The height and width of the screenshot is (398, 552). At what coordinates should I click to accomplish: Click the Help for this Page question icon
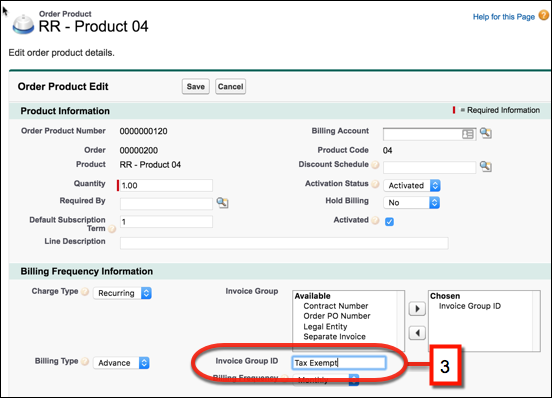point(544,15)
